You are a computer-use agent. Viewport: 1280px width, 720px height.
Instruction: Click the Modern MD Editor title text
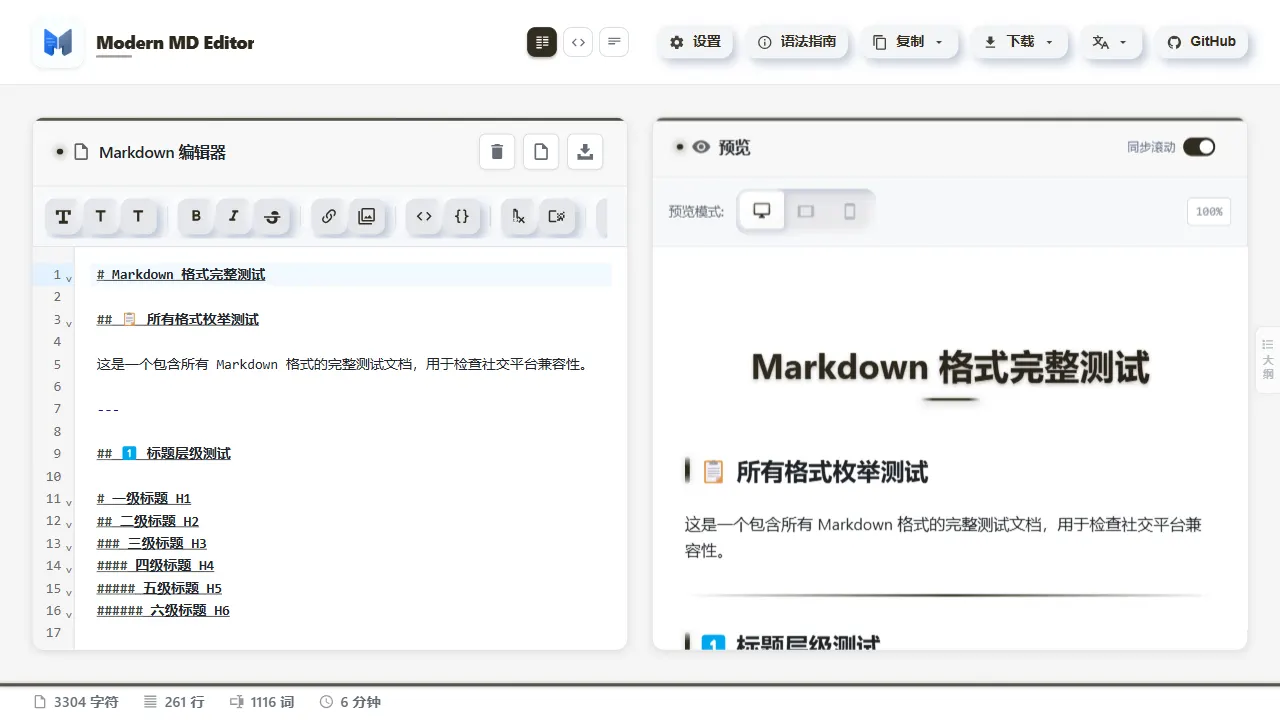click(175, 42)
